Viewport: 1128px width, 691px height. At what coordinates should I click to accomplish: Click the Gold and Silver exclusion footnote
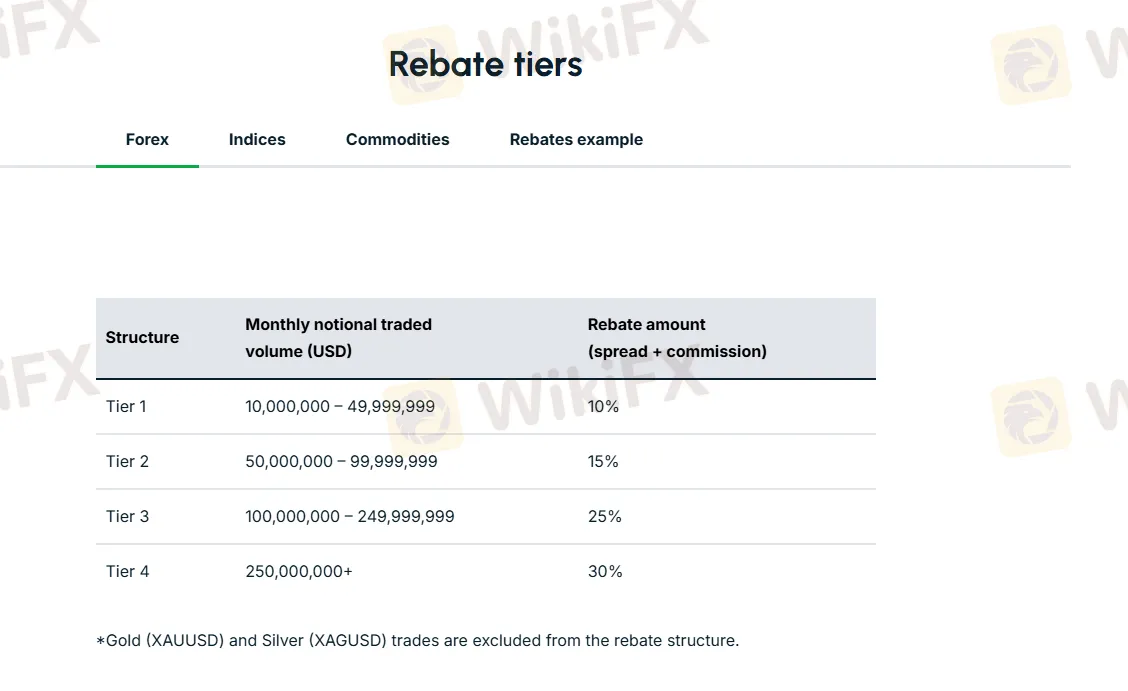tap(417, 640)
